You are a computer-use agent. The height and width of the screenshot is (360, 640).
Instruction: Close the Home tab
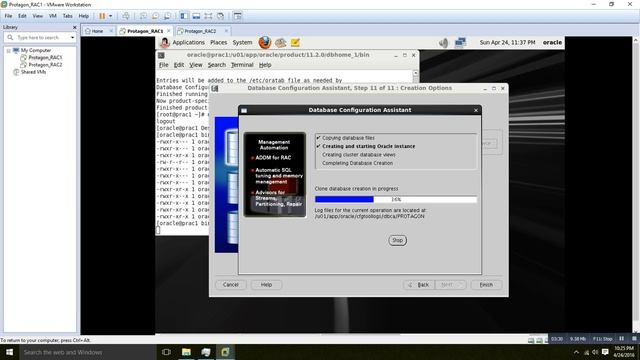click(x=111, y=31)
